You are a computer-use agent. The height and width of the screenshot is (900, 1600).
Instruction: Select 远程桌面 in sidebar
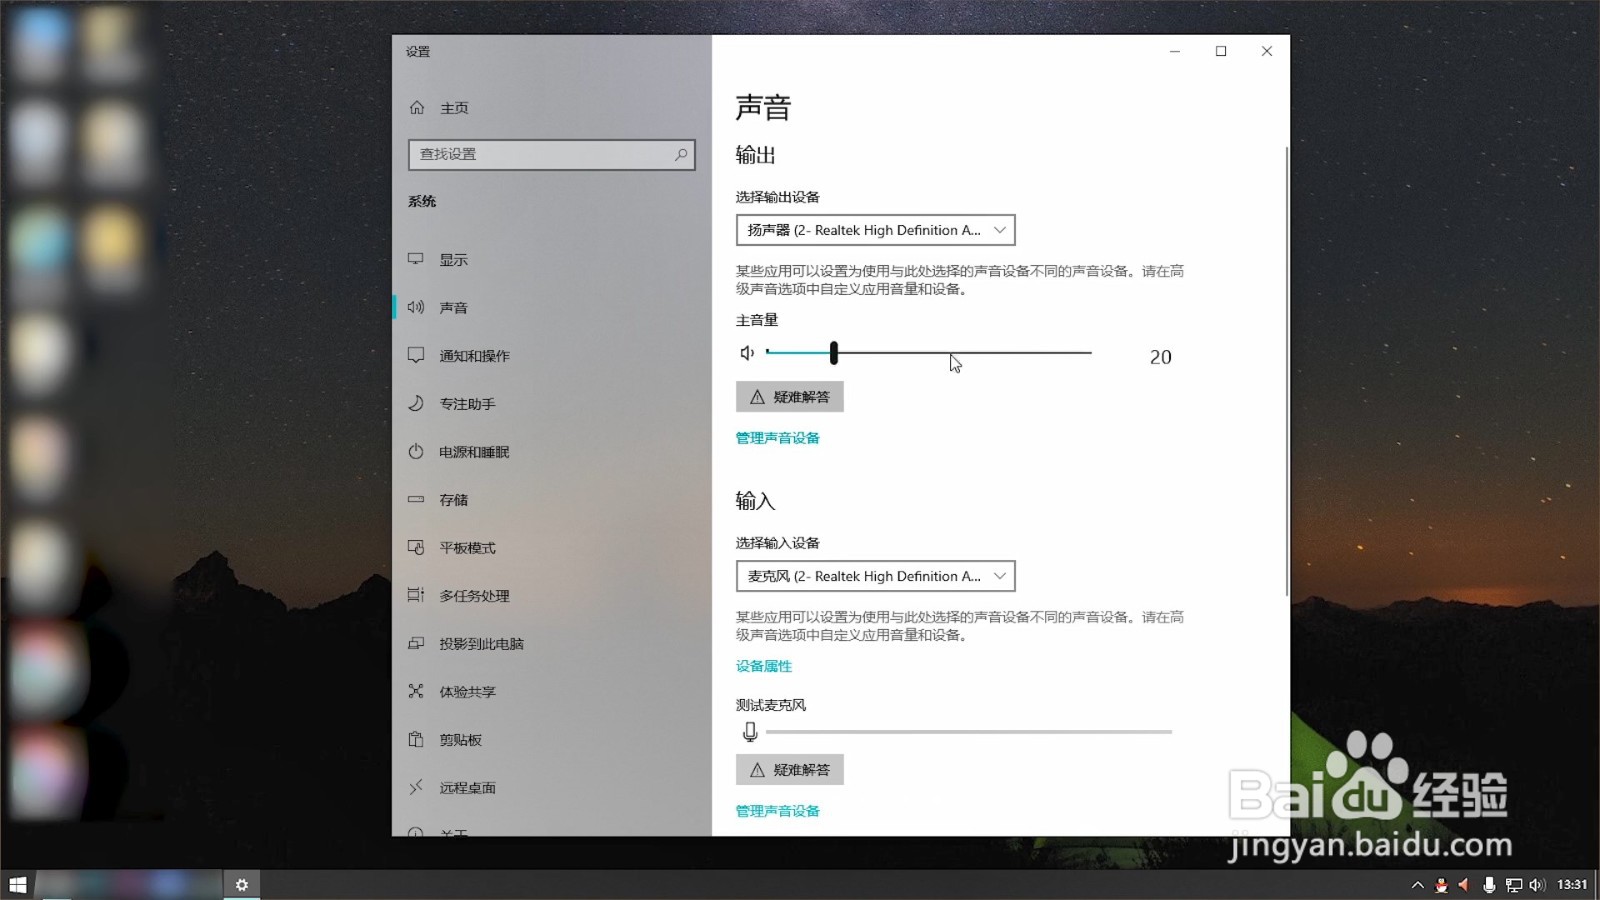click(x=468, y=788)
